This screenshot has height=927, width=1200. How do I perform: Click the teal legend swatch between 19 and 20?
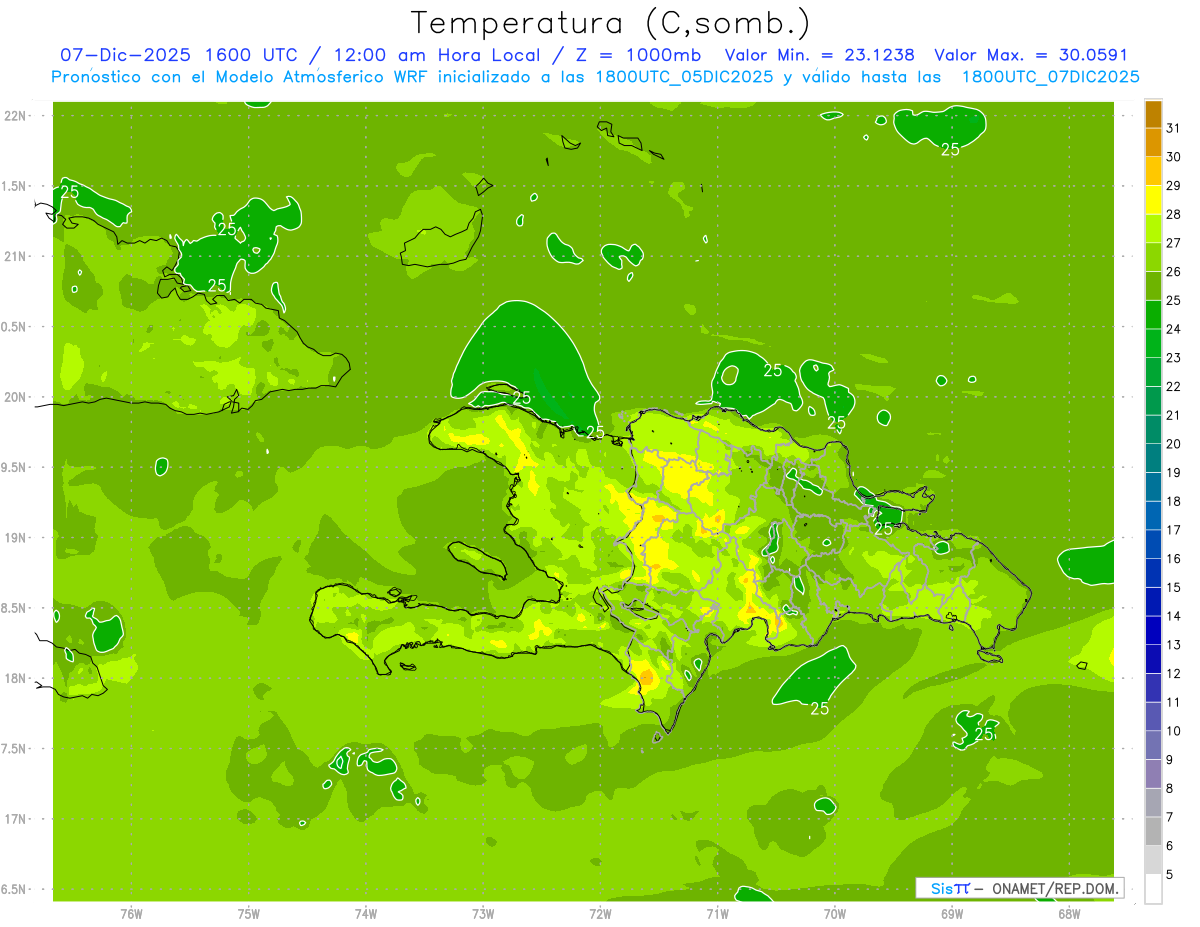point(1153,458)
